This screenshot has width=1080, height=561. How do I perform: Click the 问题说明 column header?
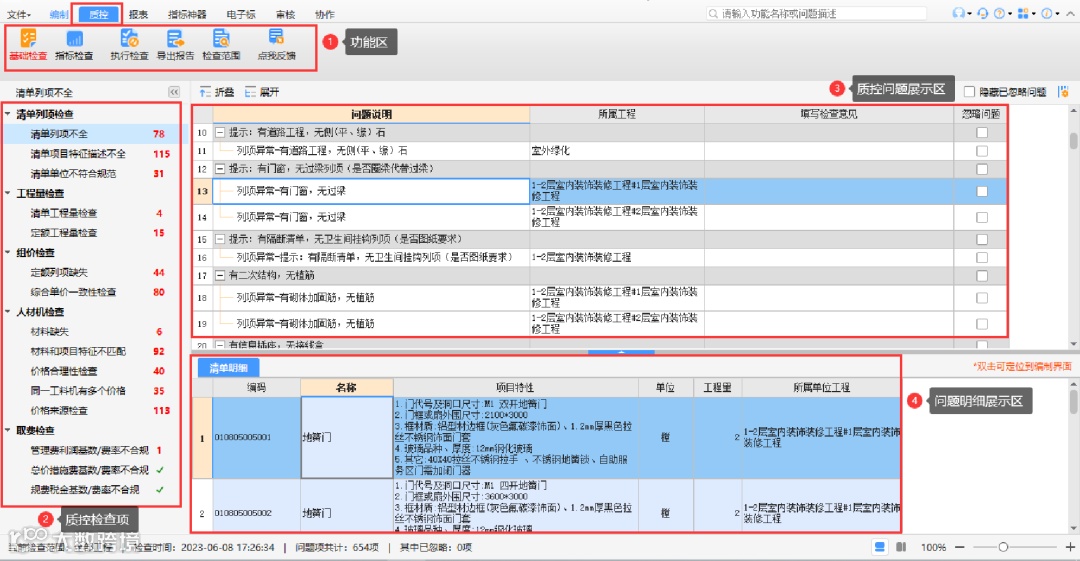coord(371,114)
